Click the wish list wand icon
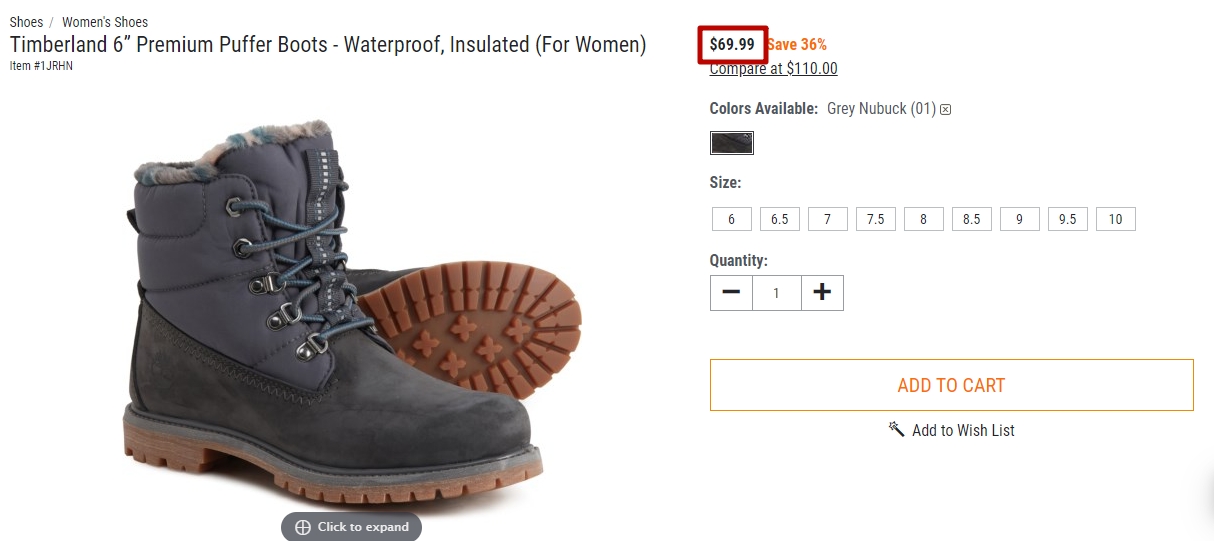Viewport: 1214px width, 541px height. coord(896,429)
